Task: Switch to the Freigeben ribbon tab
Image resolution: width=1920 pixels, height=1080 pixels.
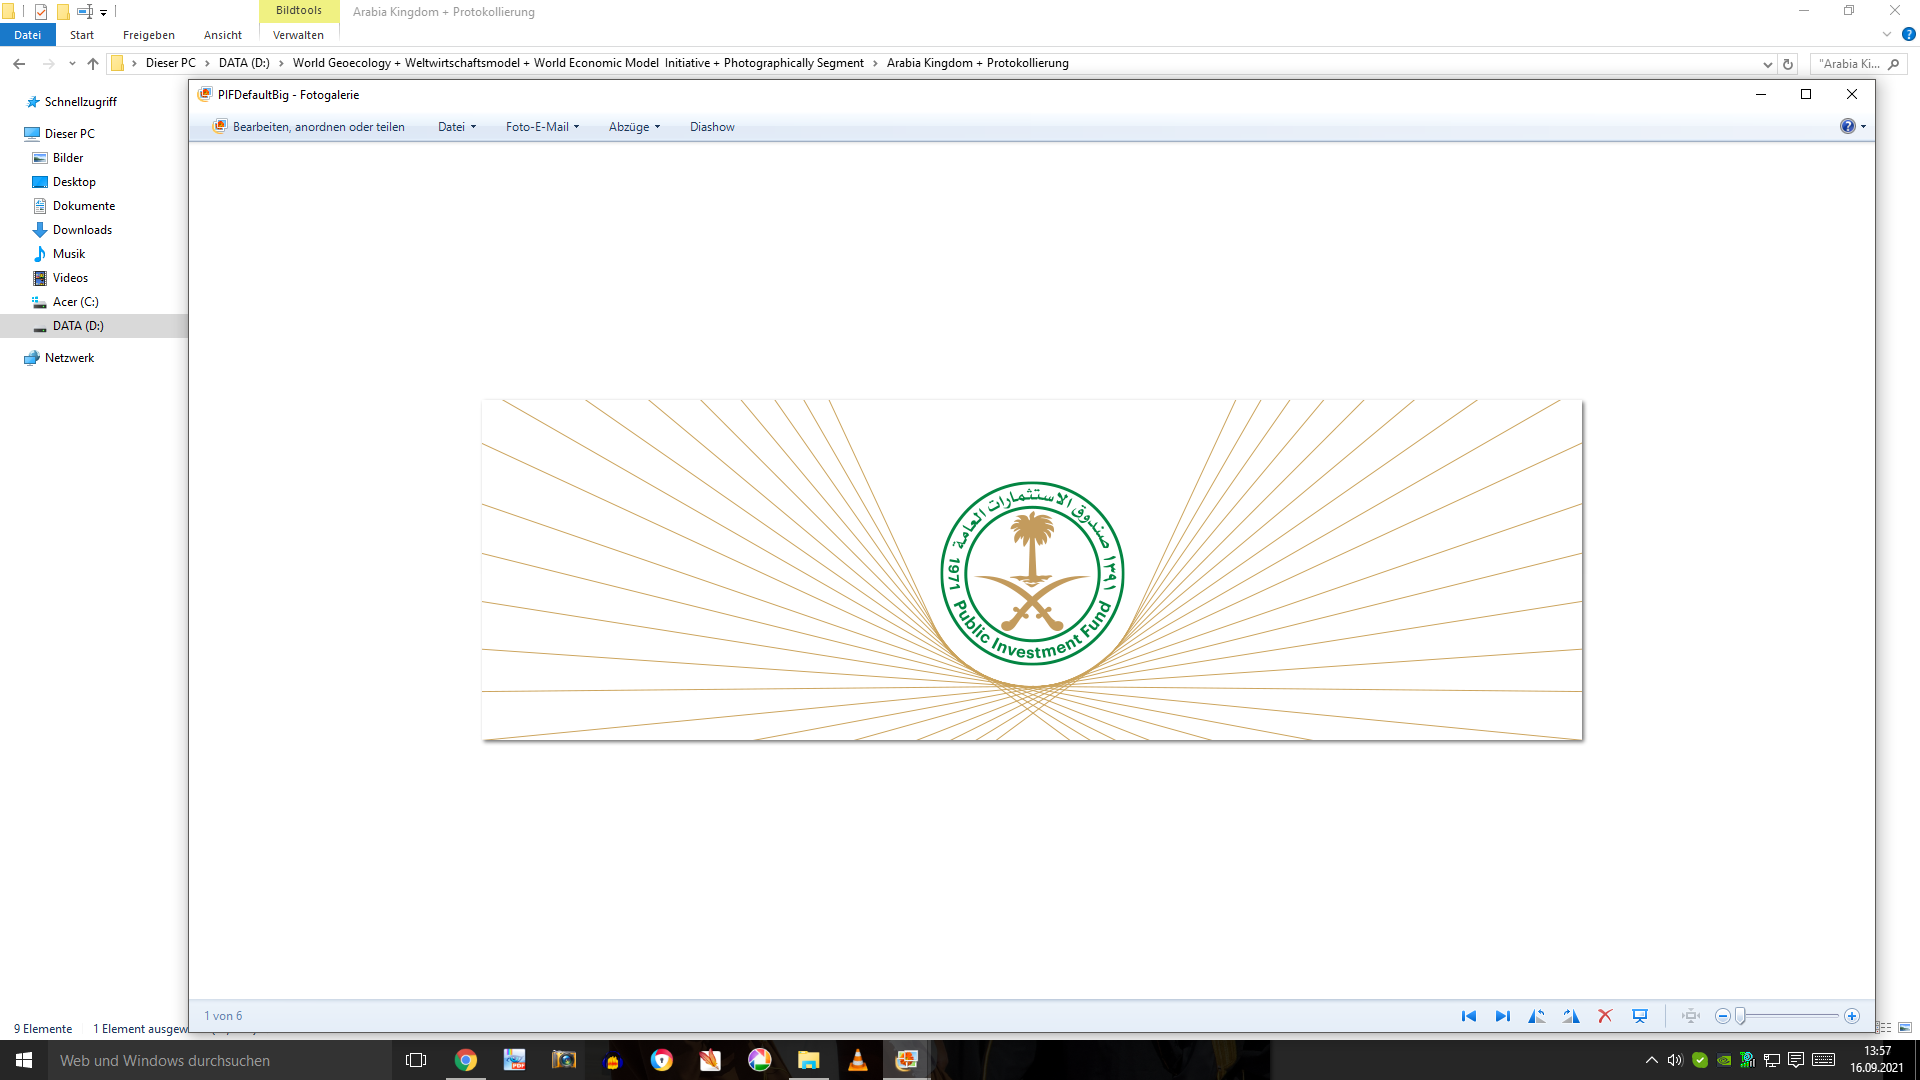Action: pos(149,35)
